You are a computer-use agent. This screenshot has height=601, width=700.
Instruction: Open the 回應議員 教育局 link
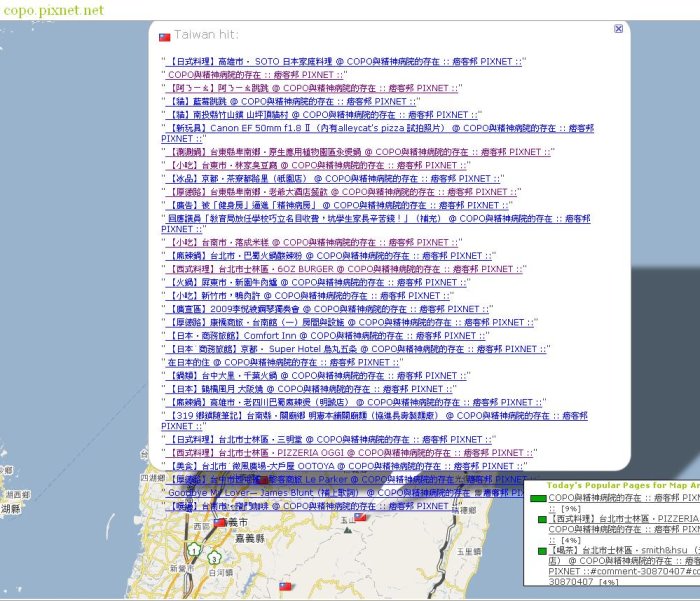pyautogui.click(x=376, y=224)
